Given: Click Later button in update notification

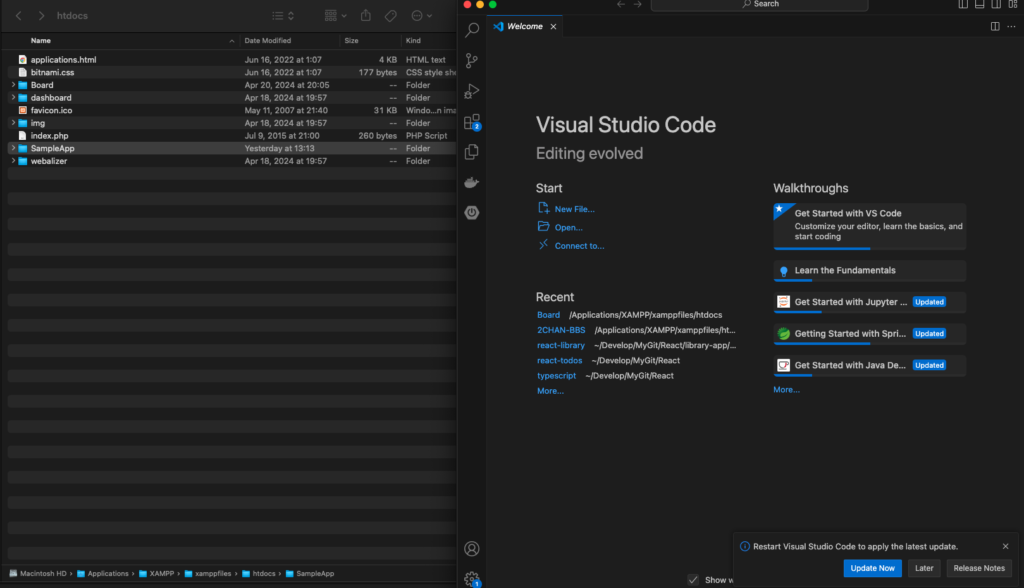Looking at the screenshot, I should (x=923, y=568).
